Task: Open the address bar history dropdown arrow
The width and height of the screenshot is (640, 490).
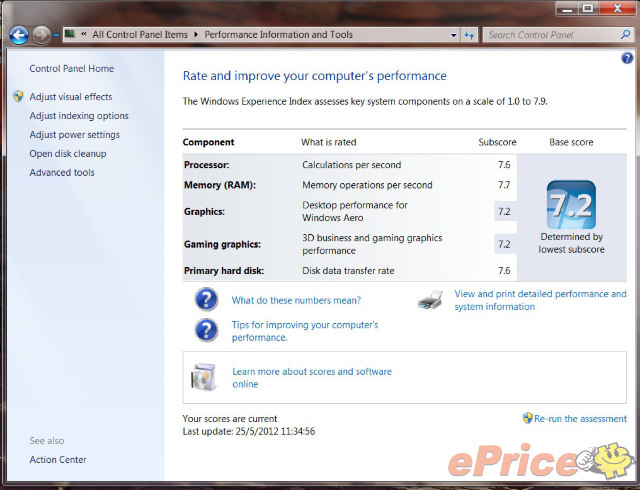Action: tap(453, 35)
